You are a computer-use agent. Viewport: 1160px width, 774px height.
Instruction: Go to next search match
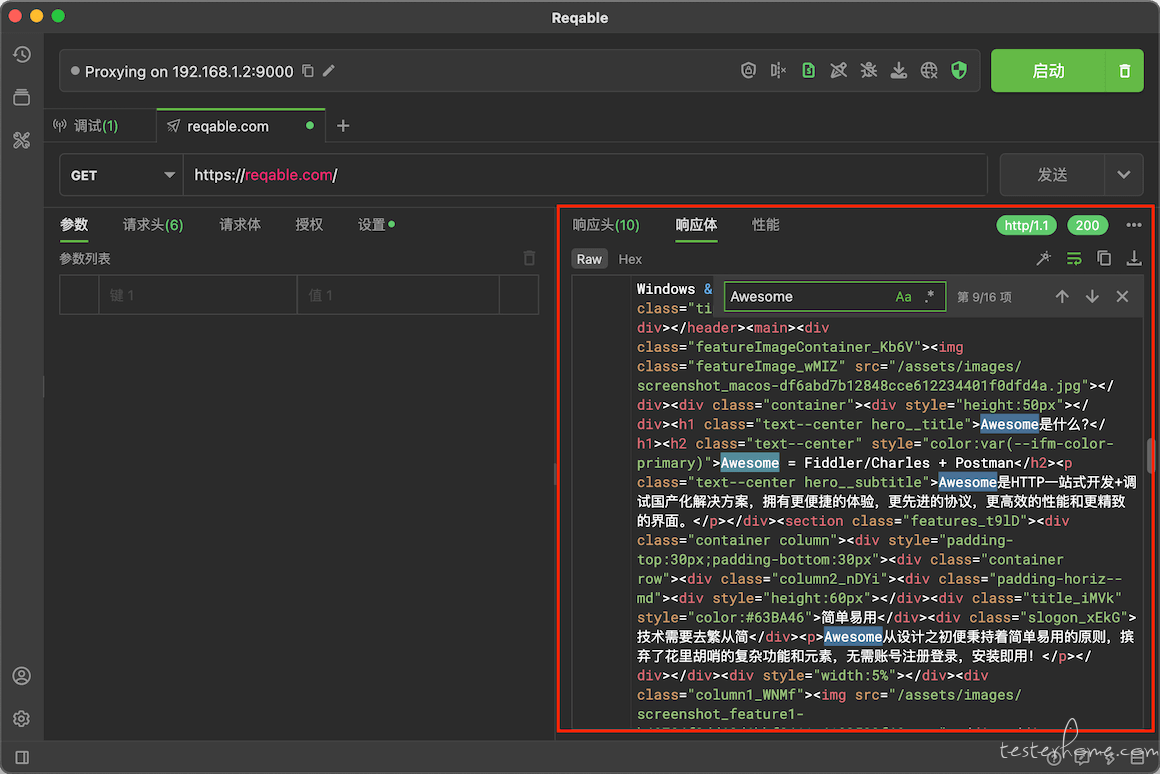[x=1093, y=297]
